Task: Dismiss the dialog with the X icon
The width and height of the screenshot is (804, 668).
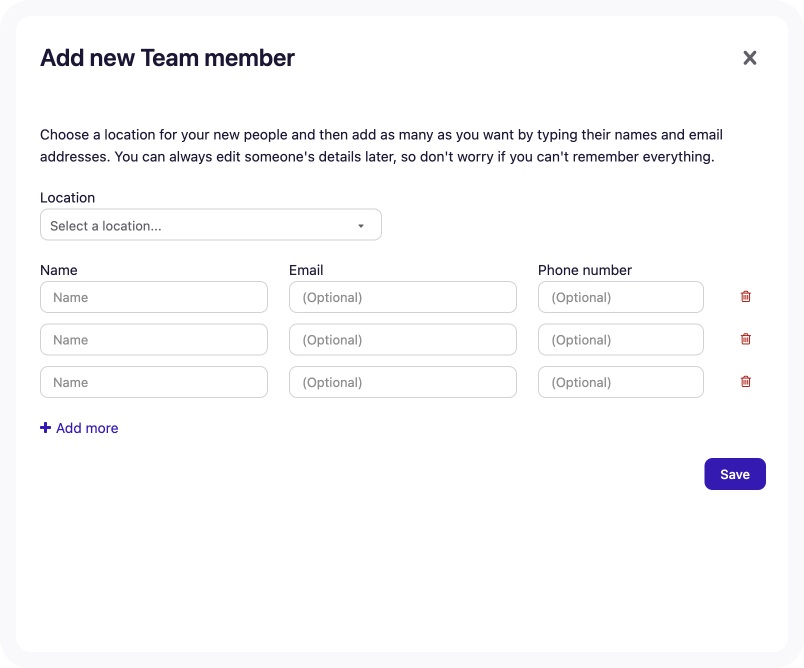Action: 750,57
